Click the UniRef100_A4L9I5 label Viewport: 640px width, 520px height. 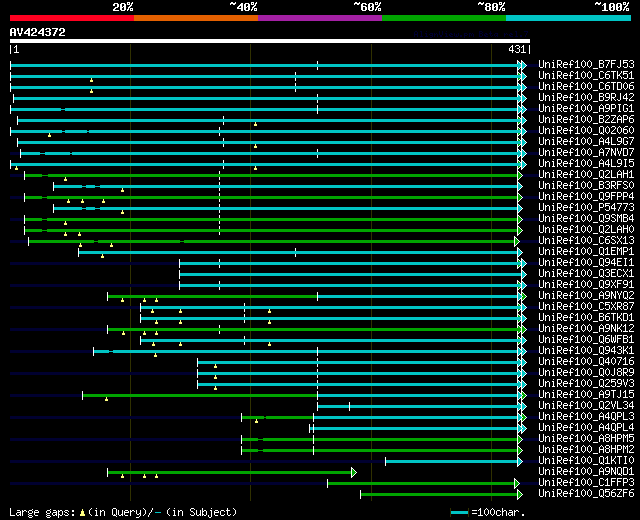pyautogui.click(x=586, y=164)
